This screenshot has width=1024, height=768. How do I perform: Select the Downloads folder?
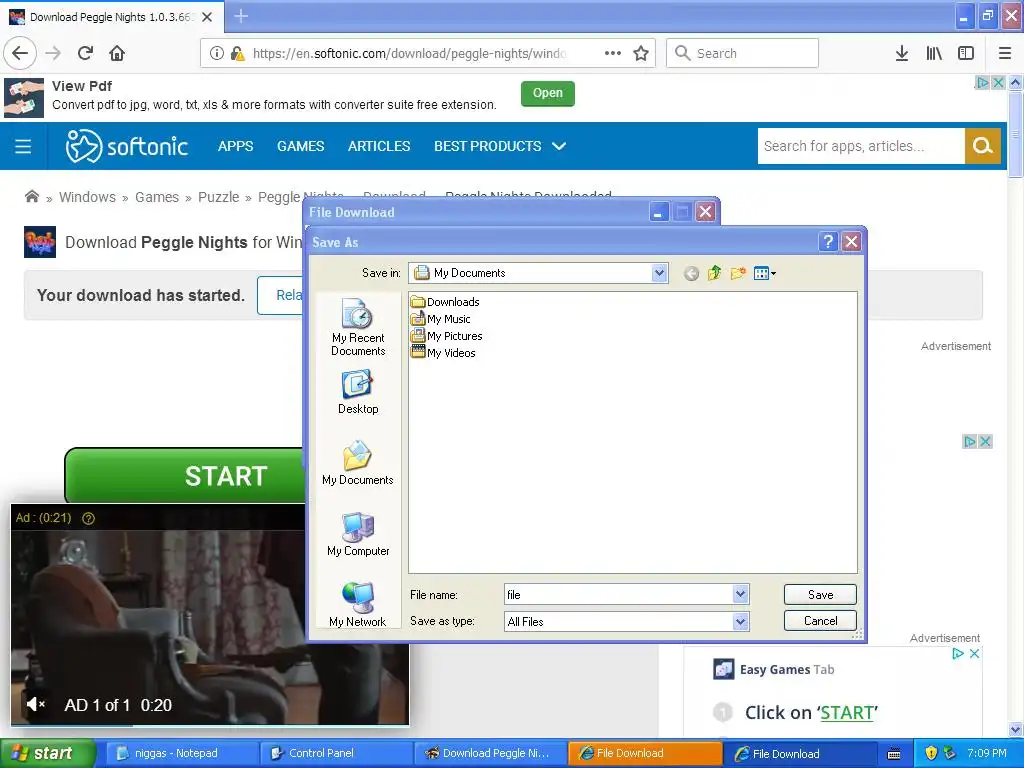[445, 302]
